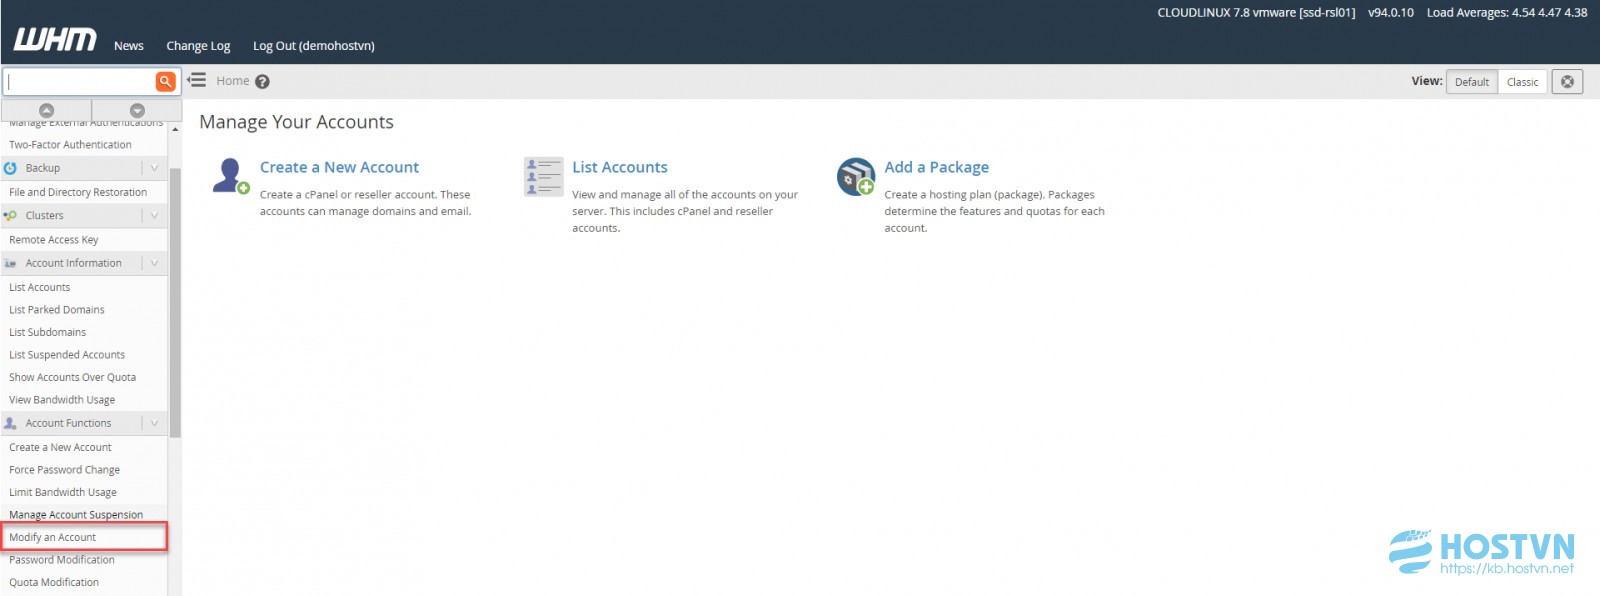Viewport: 1600px width, 596px height.
Task: Click the sidebar scroll up arrow
Action: click(175, 129)
